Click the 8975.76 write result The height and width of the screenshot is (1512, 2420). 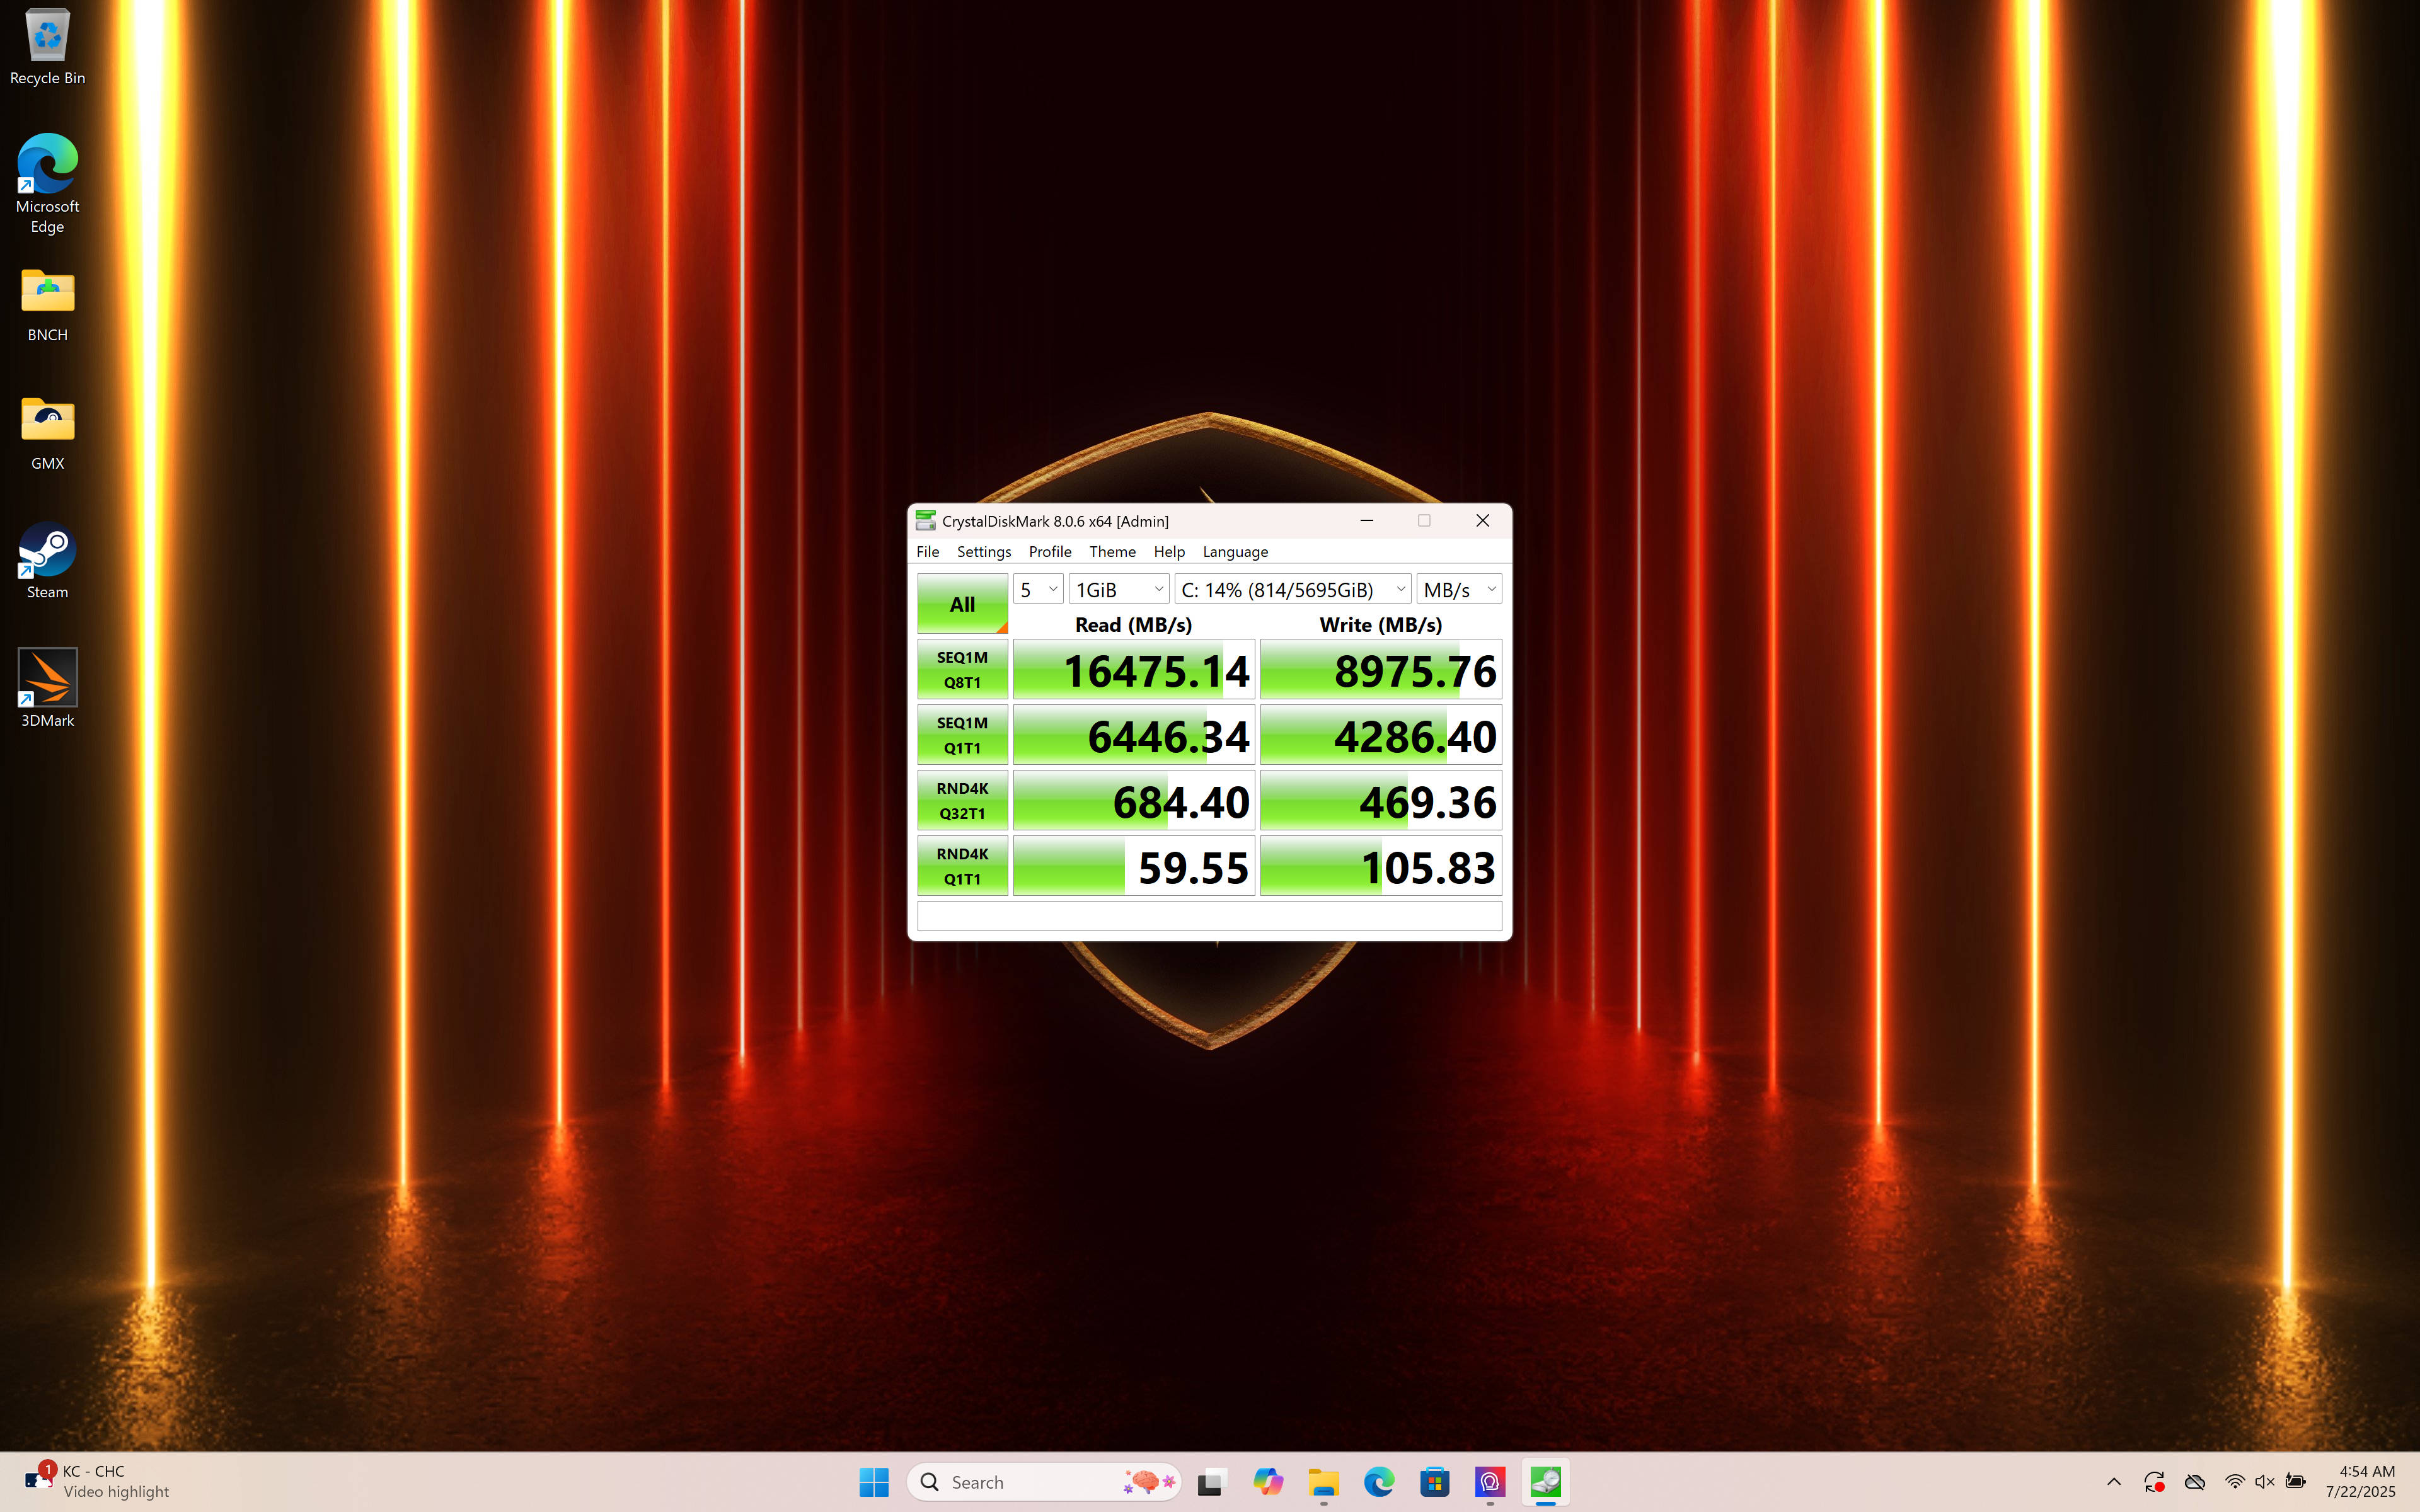point(1381,670)
